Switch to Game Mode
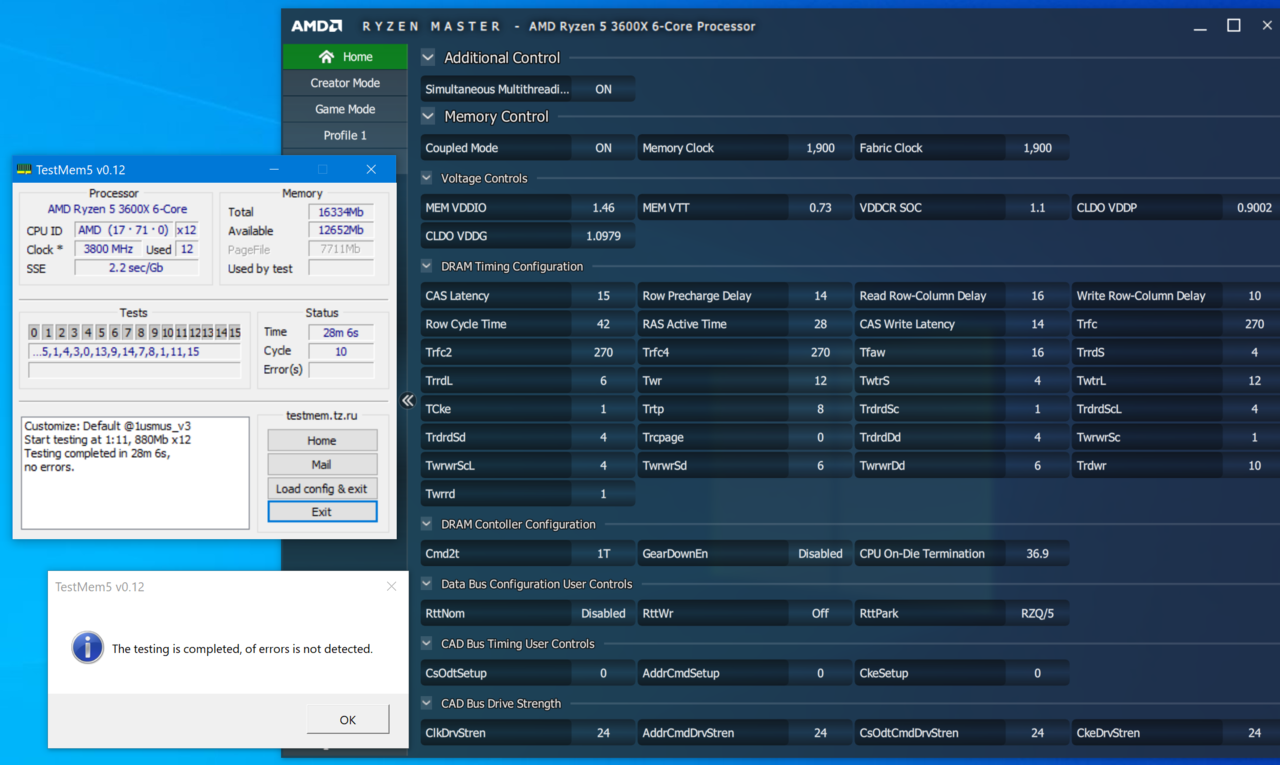This screenshot has width=1280, height=765. click(x=345, y=109)
